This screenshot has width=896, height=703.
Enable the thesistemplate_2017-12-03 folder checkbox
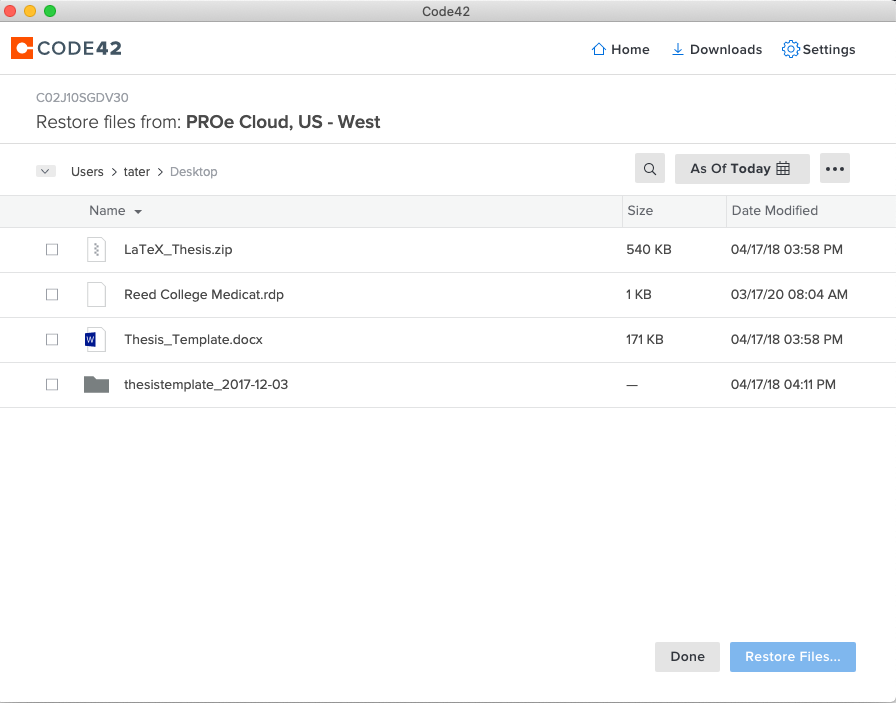[52, 385]
